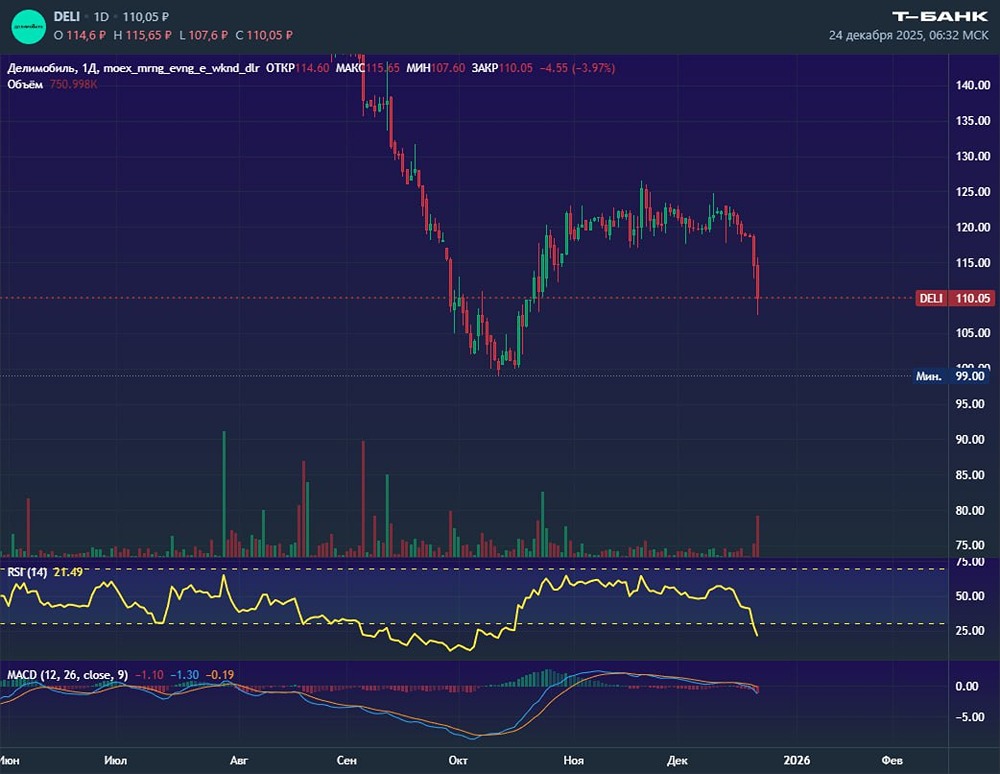Click the 125.00 price axis label
Screen dimensions: 1000x774
click(973, 191)
